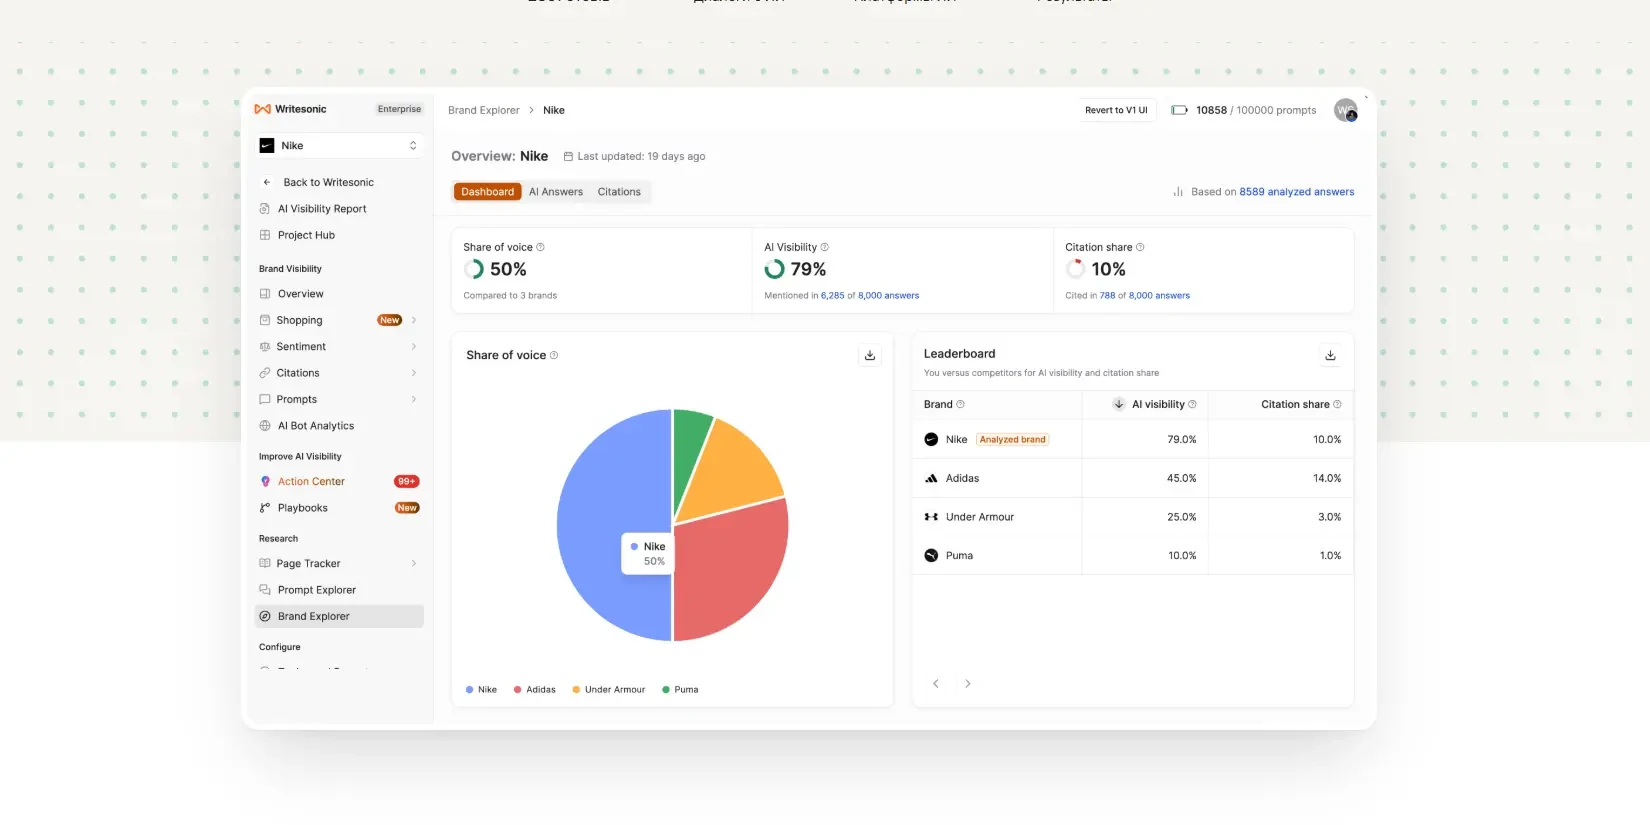Download the Leaderboard table

[1331, 355]
